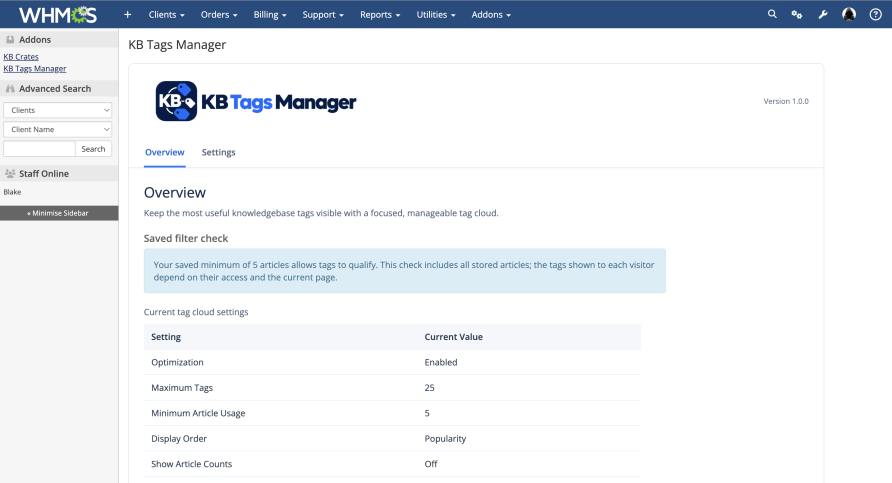
Task: Open the Utilities menu
Action: [x=436, y=15]
